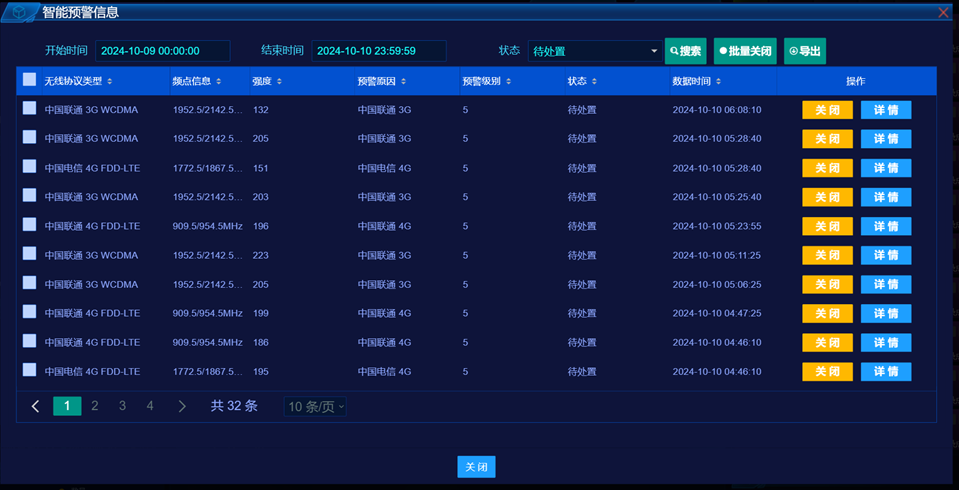Open page 4 in pagination
The width and height of the screenshot is (959, 490).
(150, 406)
